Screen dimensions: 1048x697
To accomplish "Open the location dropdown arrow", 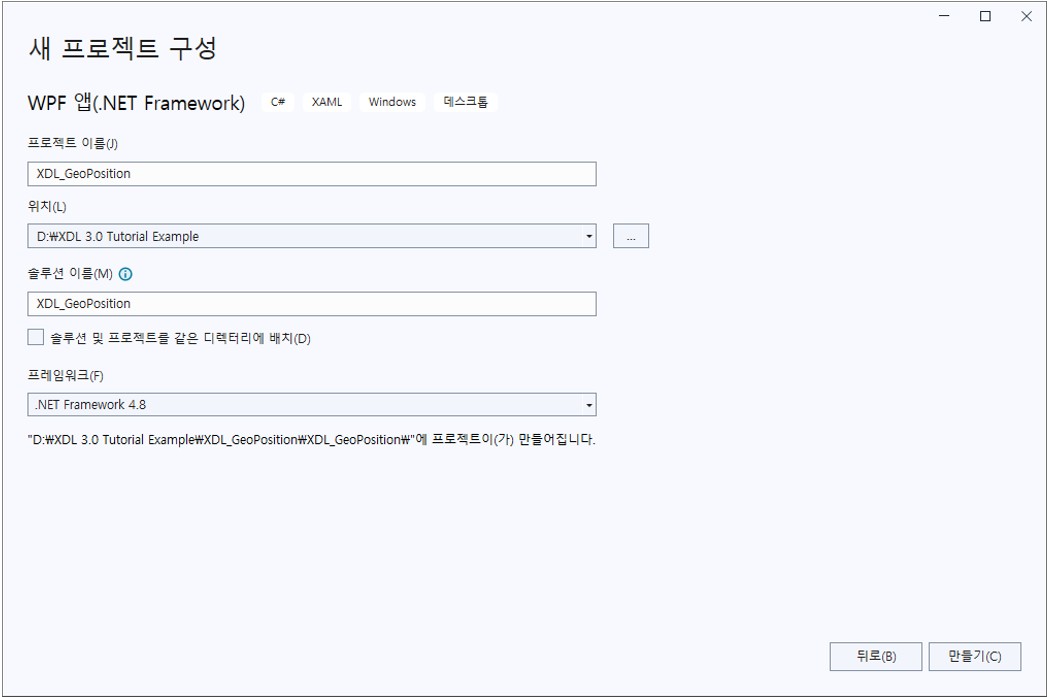I will click(588, 236).
